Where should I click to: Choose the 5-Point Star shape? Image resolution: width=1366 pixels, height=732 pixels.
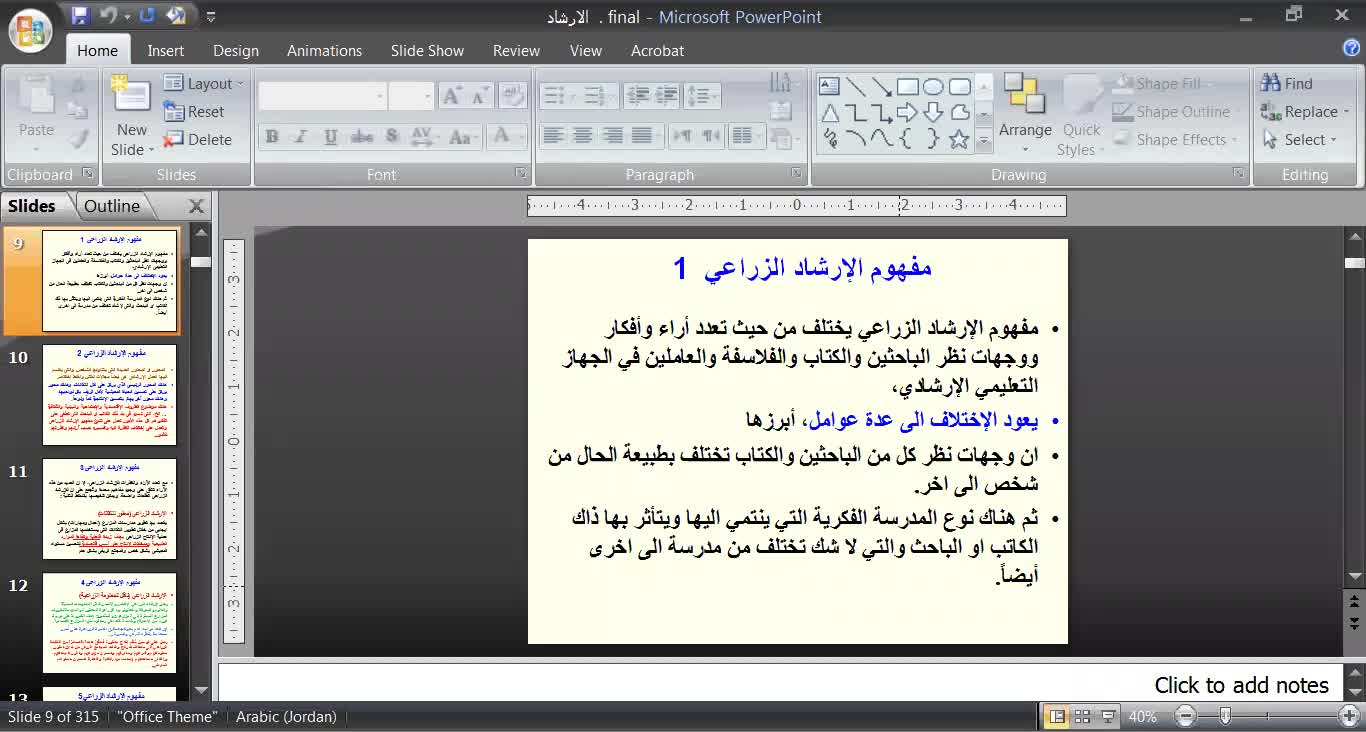(x=959, y=139)
